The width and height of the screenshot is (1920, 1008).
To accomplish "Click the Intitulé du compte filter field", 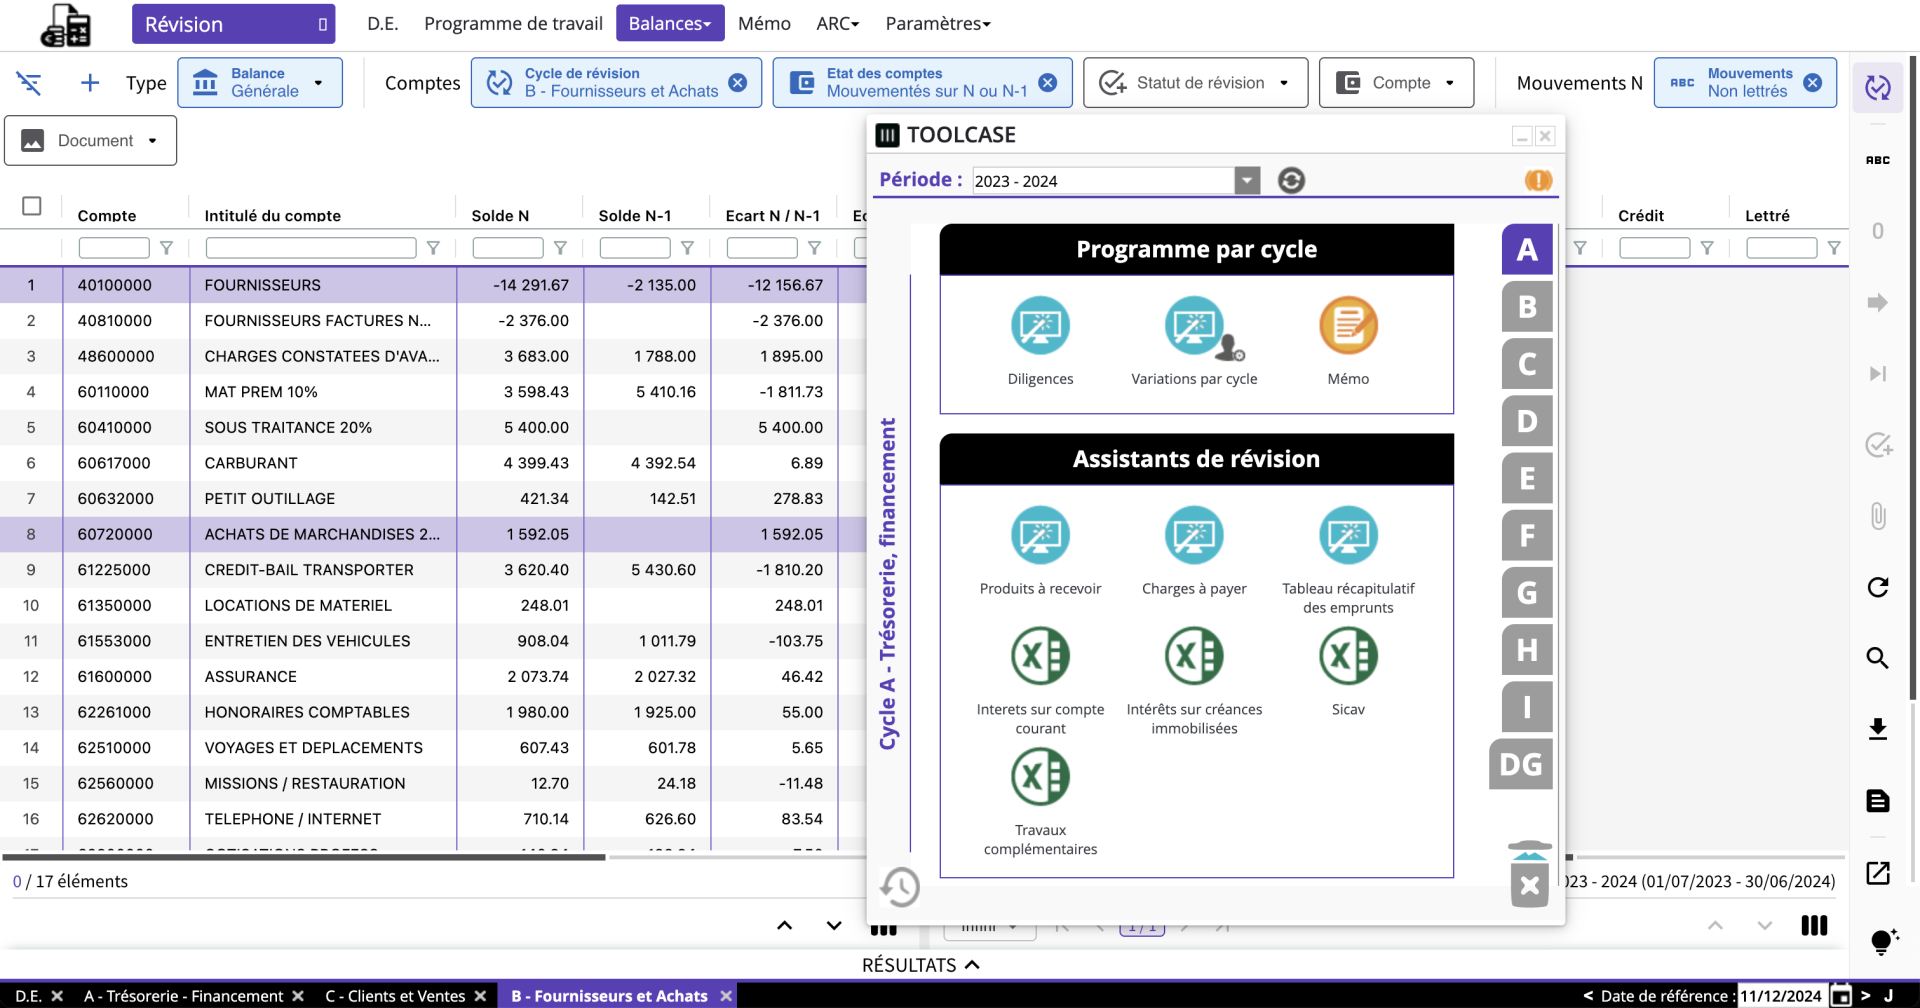I will point(310,248).
